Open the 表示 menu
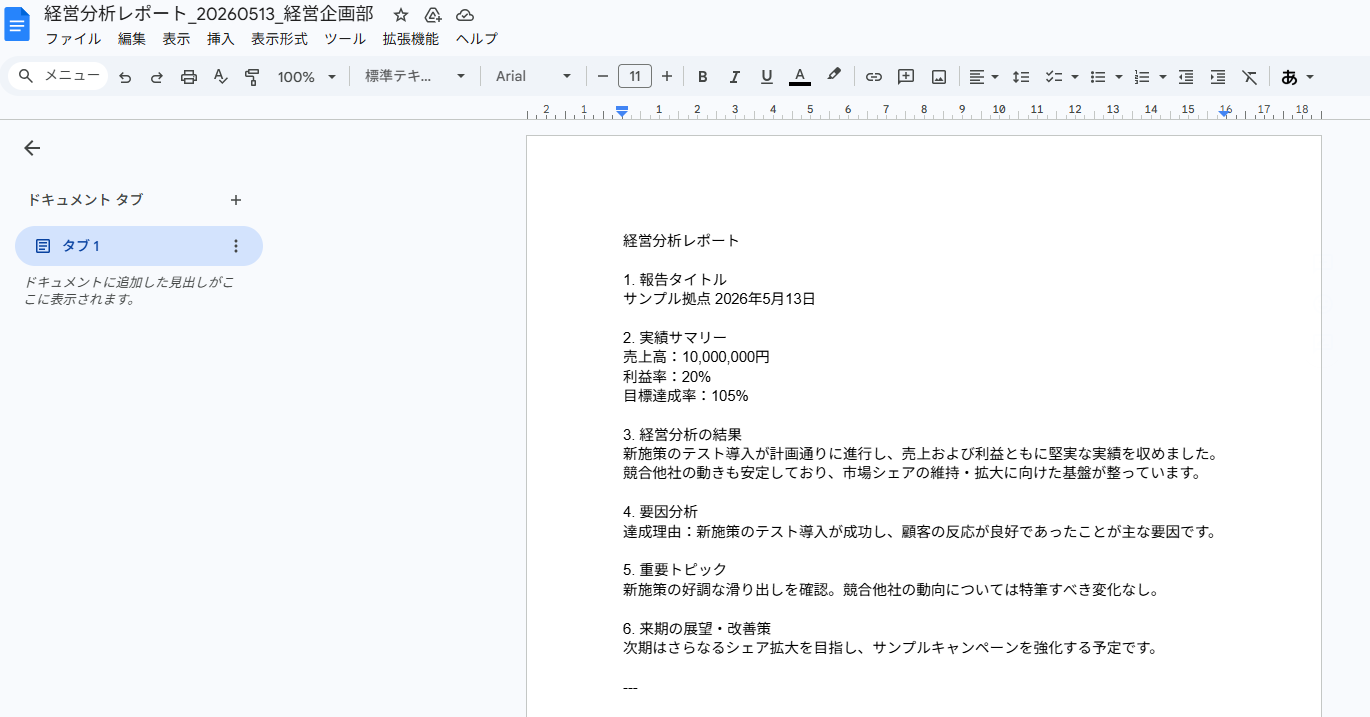 click(x=176, y=39)
